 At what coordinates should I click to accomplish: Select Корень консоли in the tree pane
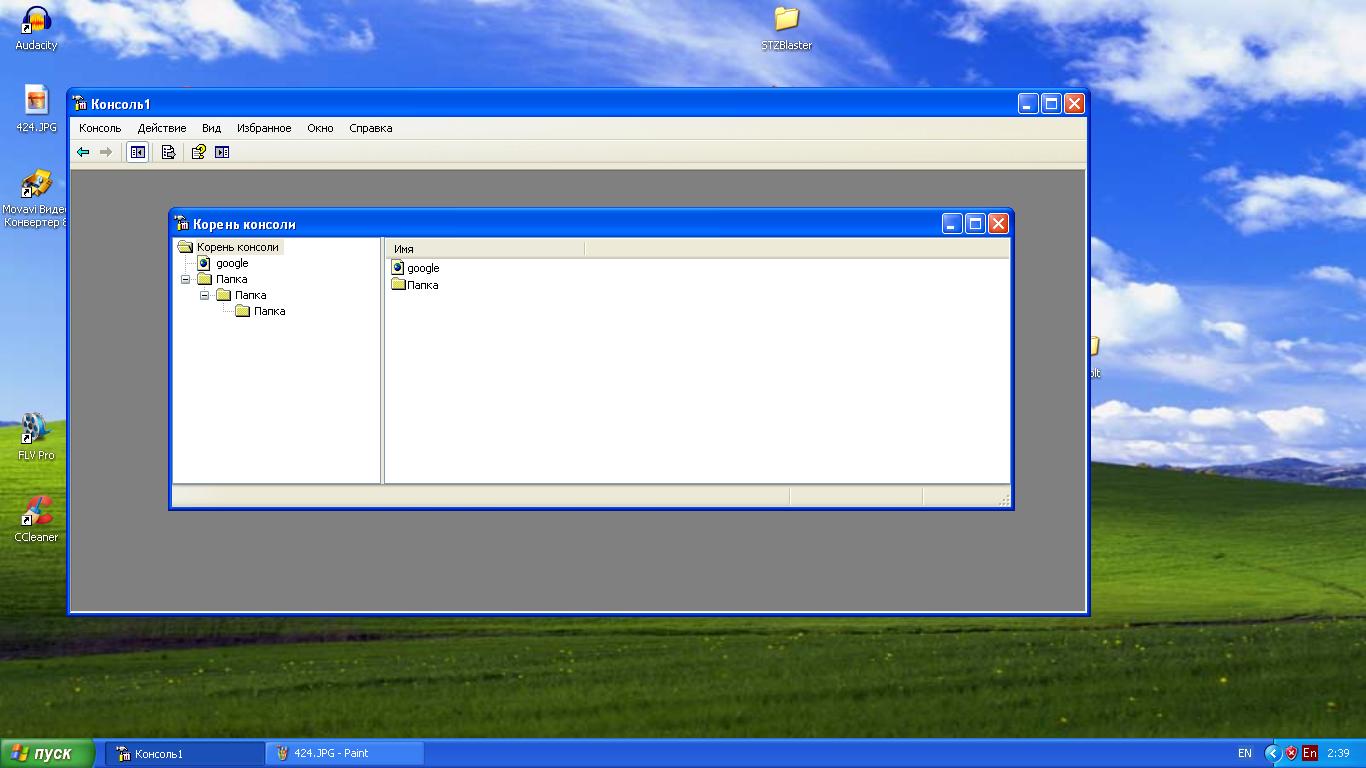(238, 247)
